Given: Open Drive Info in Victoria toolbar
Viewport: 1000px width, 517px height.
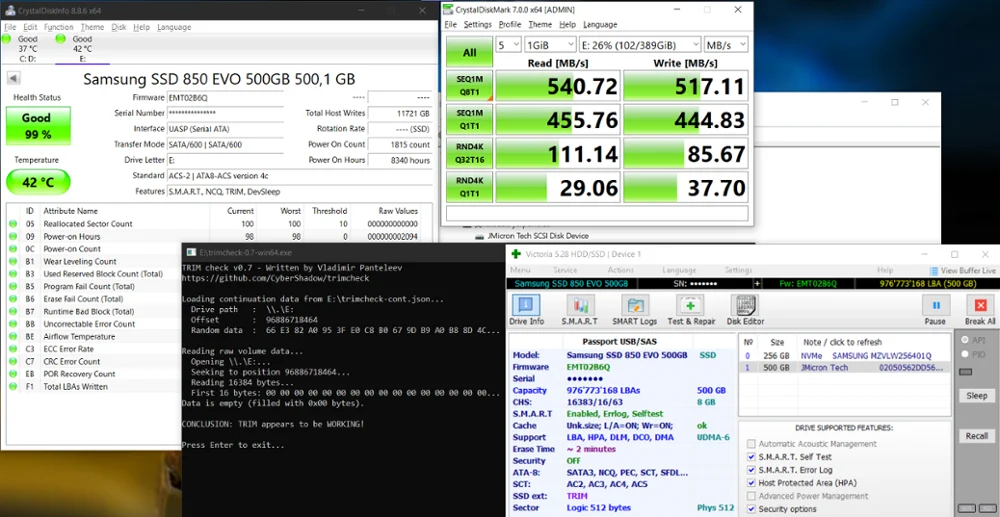Looking at the screenshot, I should (x=526, y=310).
